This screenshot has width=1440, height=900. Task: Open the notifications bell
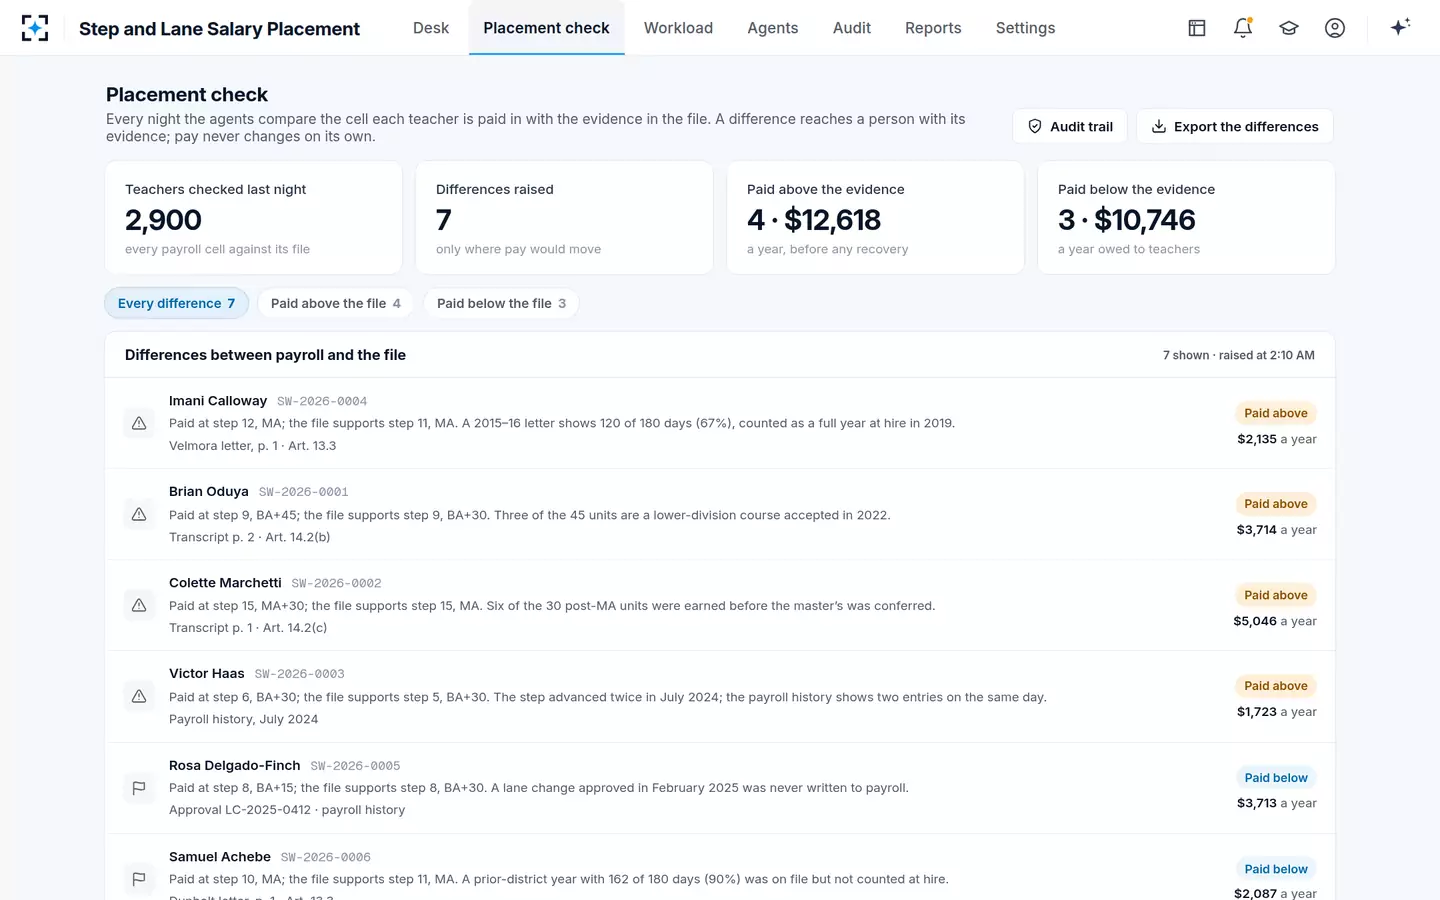(1243, 28)
